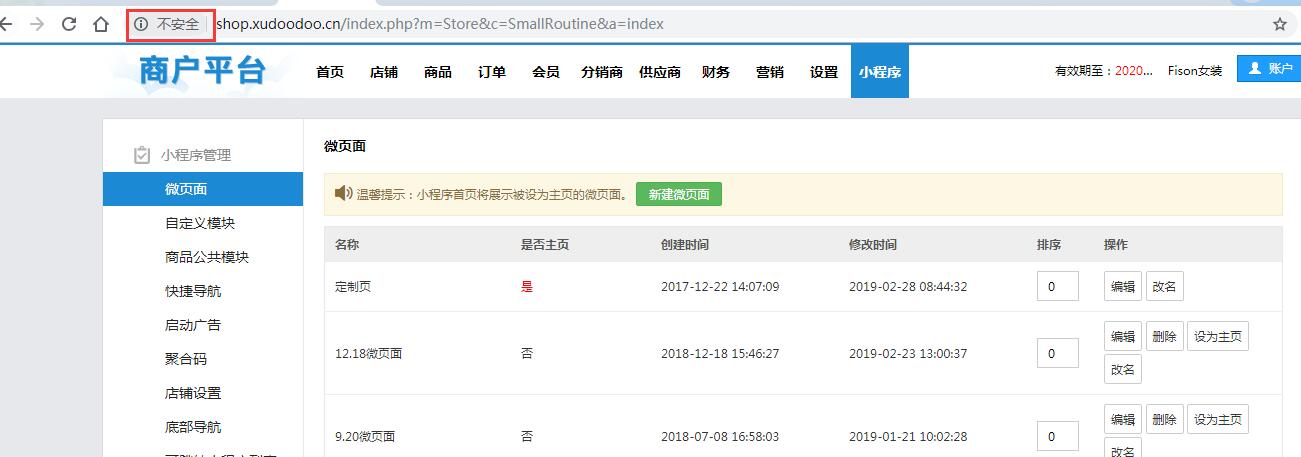
Task: Open the 店铺 menu
Action: click(383, 72)
